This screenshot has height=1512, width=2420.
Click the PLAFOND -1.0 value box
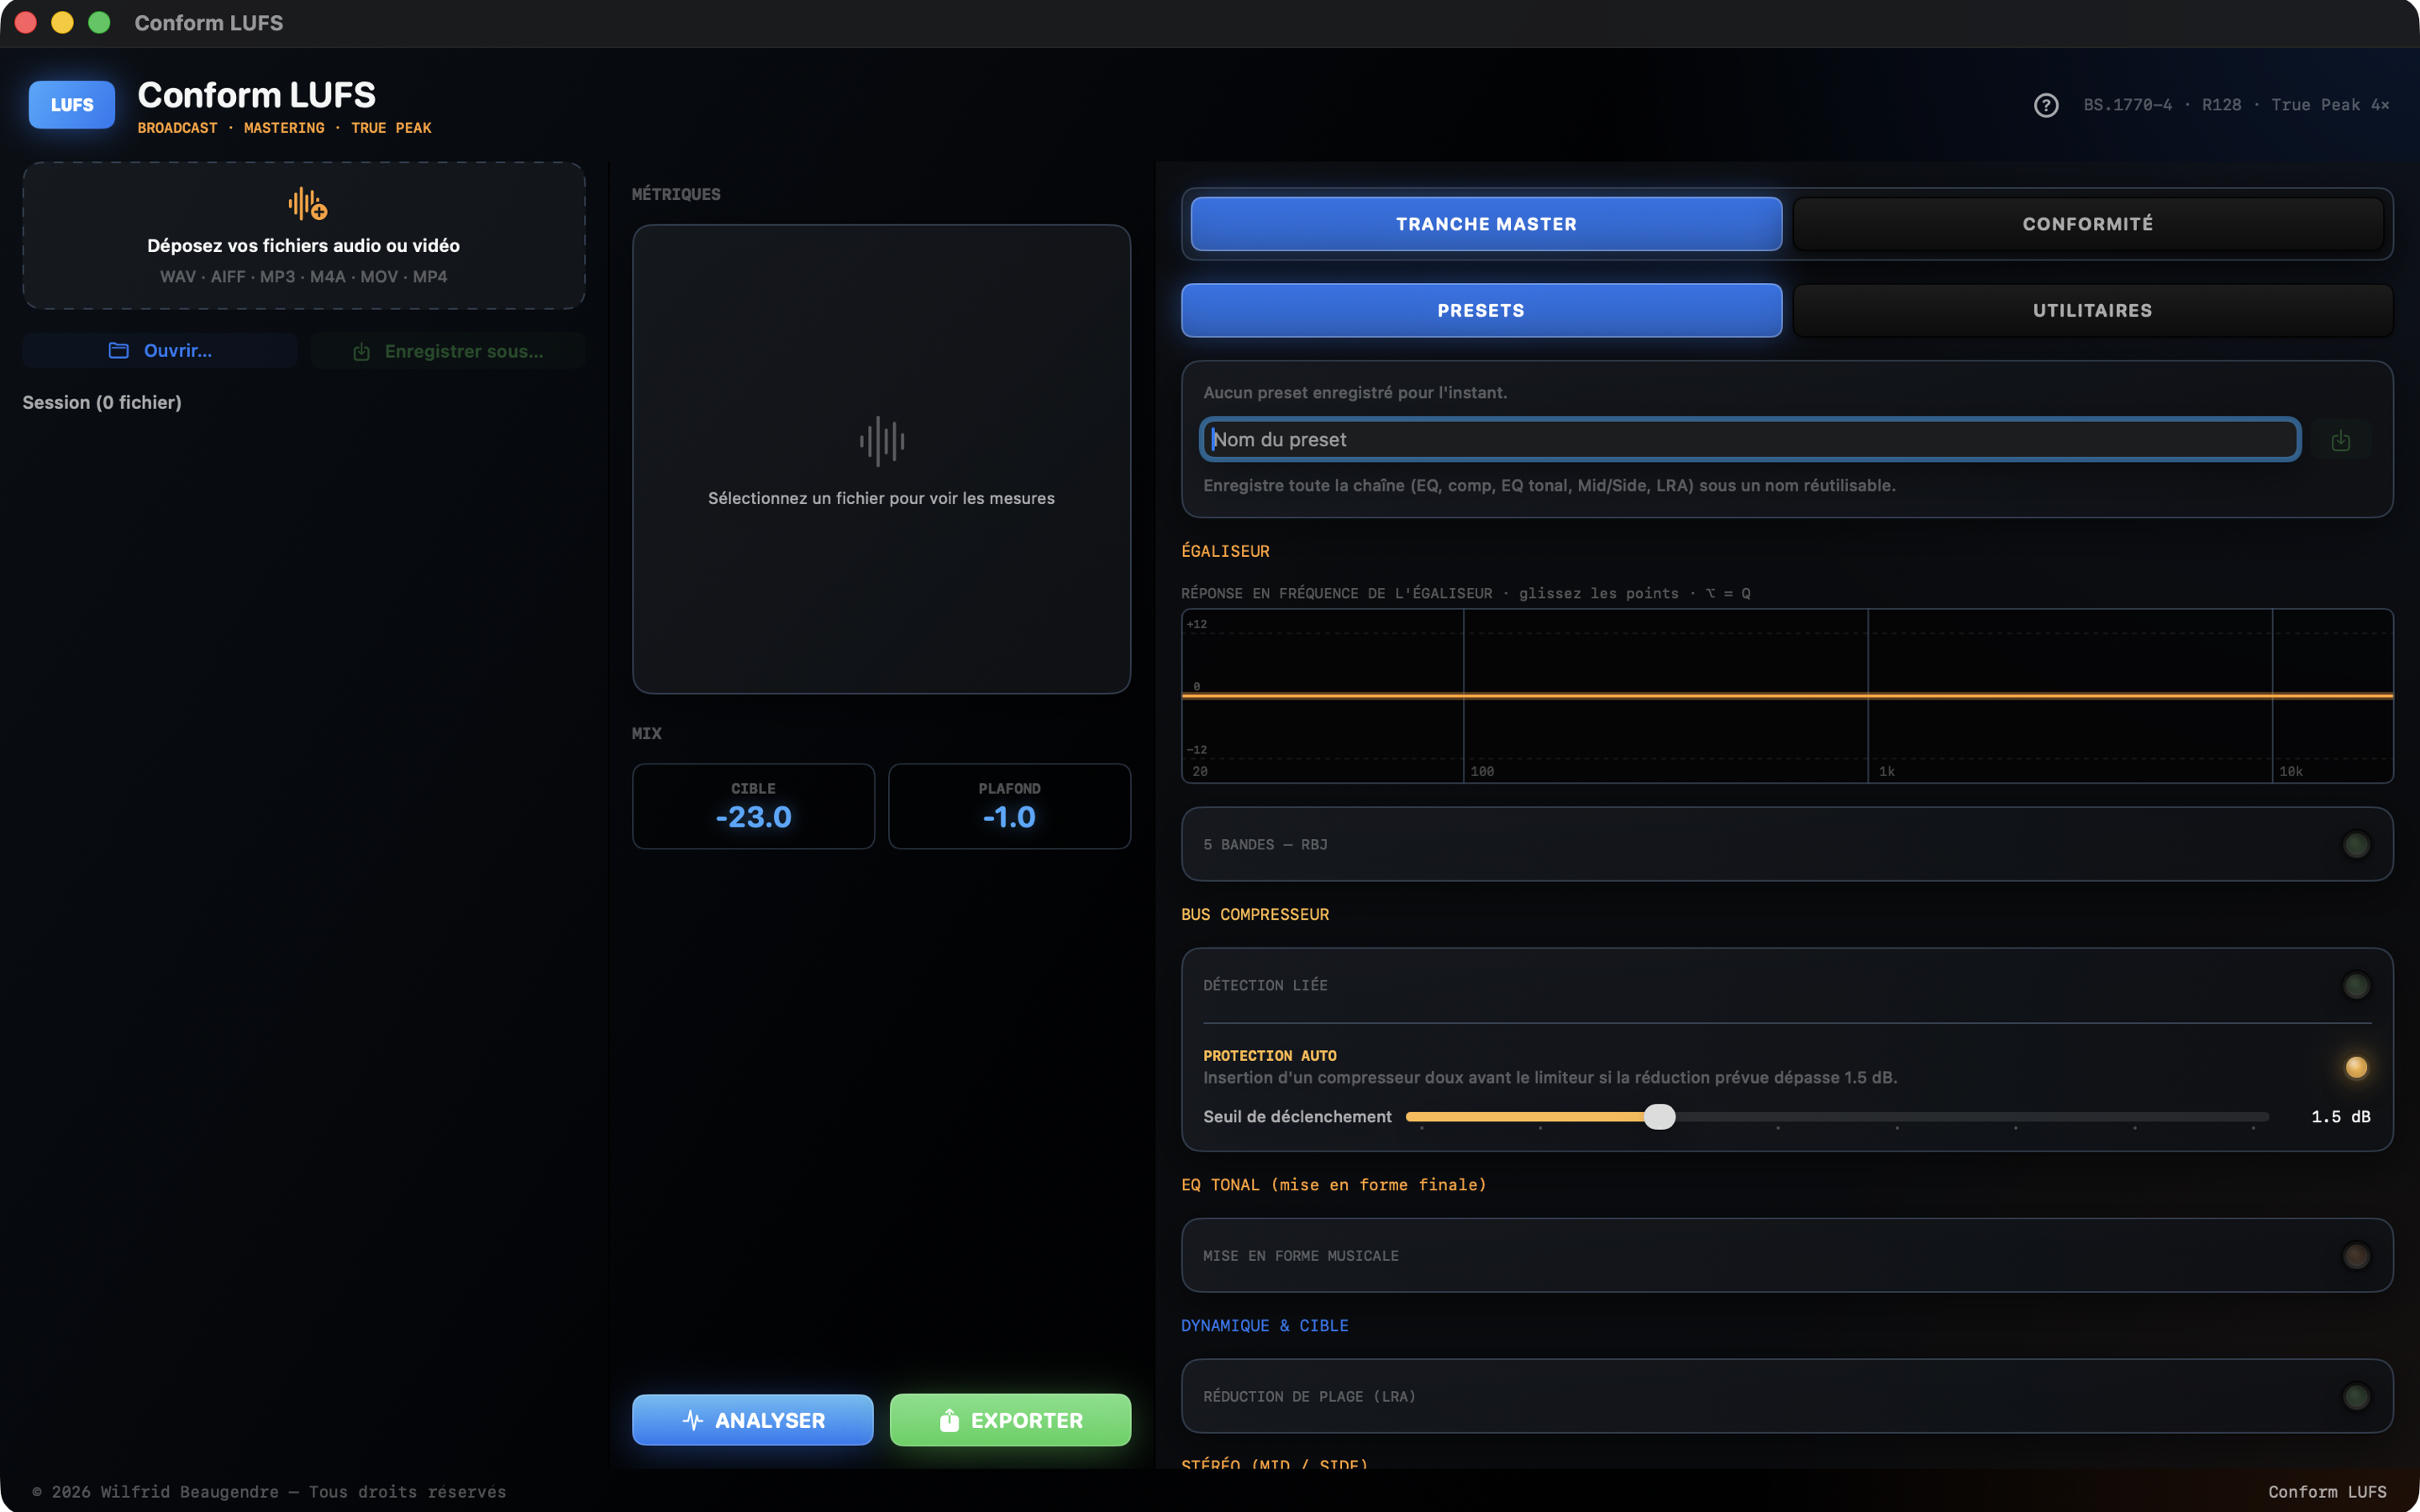[1009, 807]
